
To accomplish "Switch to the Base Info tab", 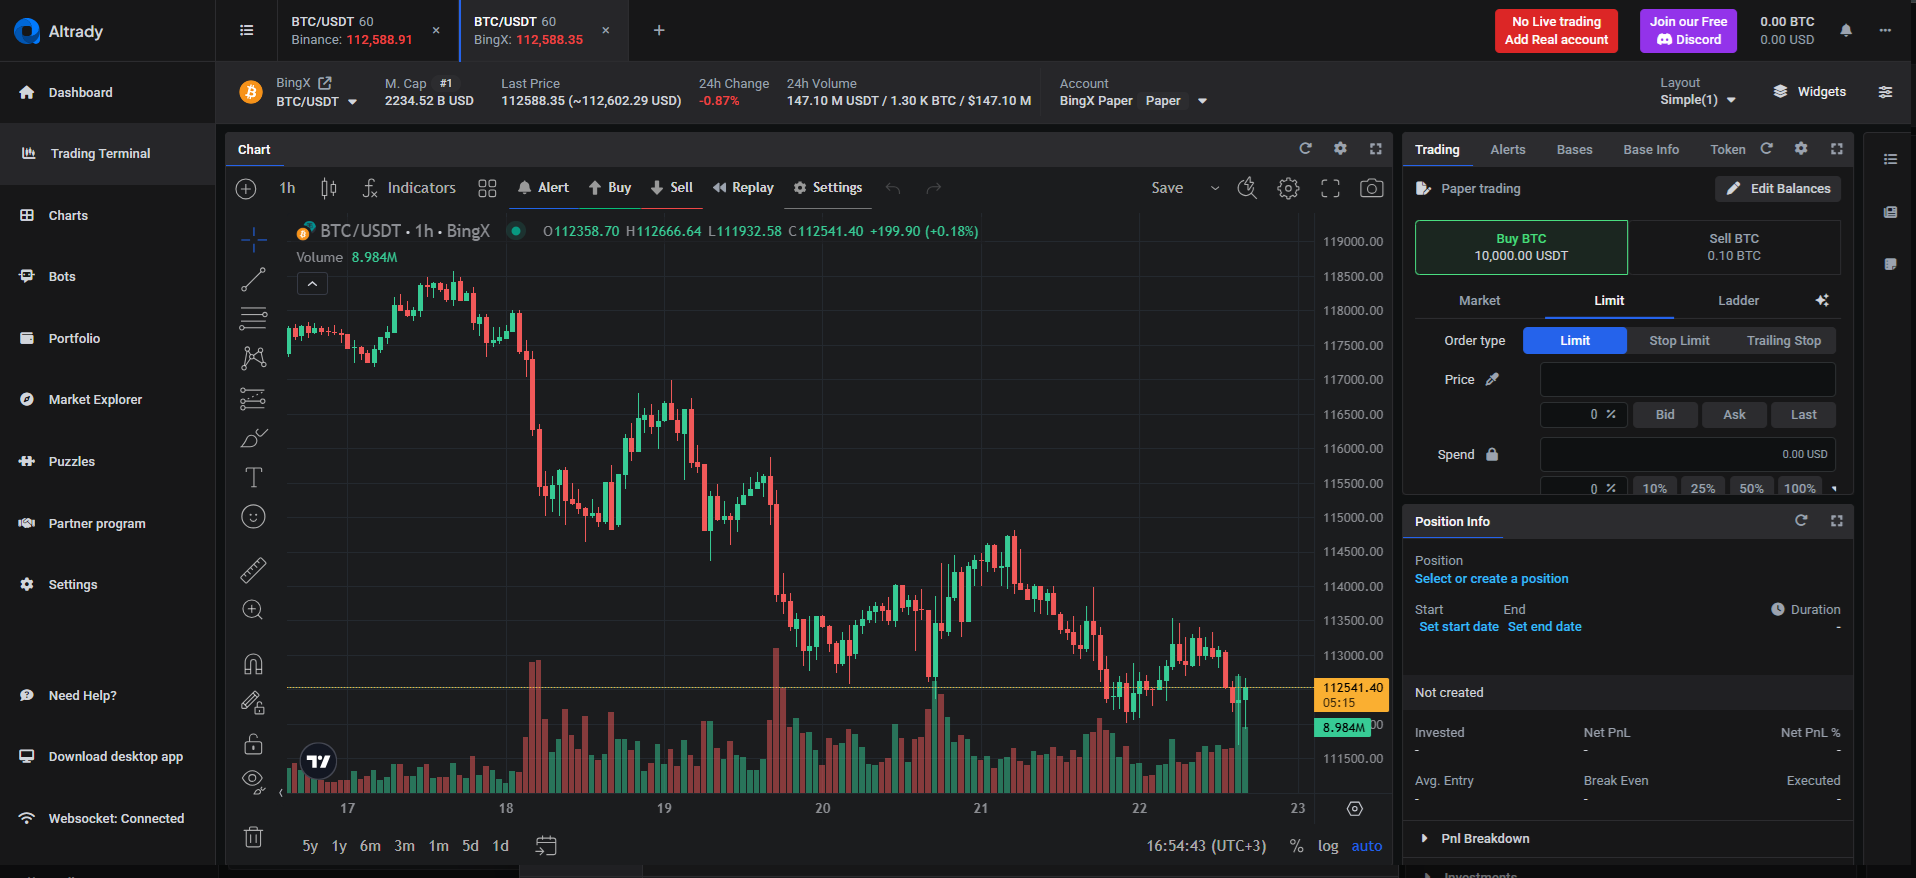I will click(x=1651, y=150).
